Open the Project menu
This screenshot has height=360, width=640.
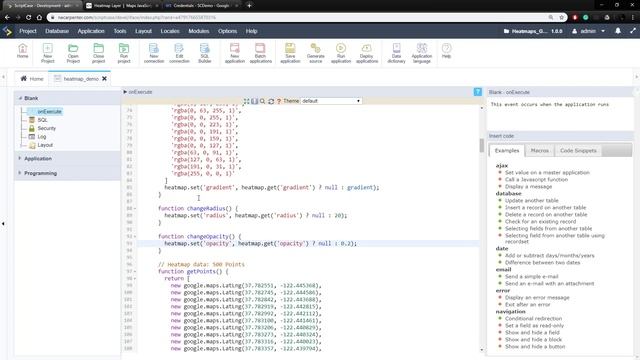click(28, 31)
